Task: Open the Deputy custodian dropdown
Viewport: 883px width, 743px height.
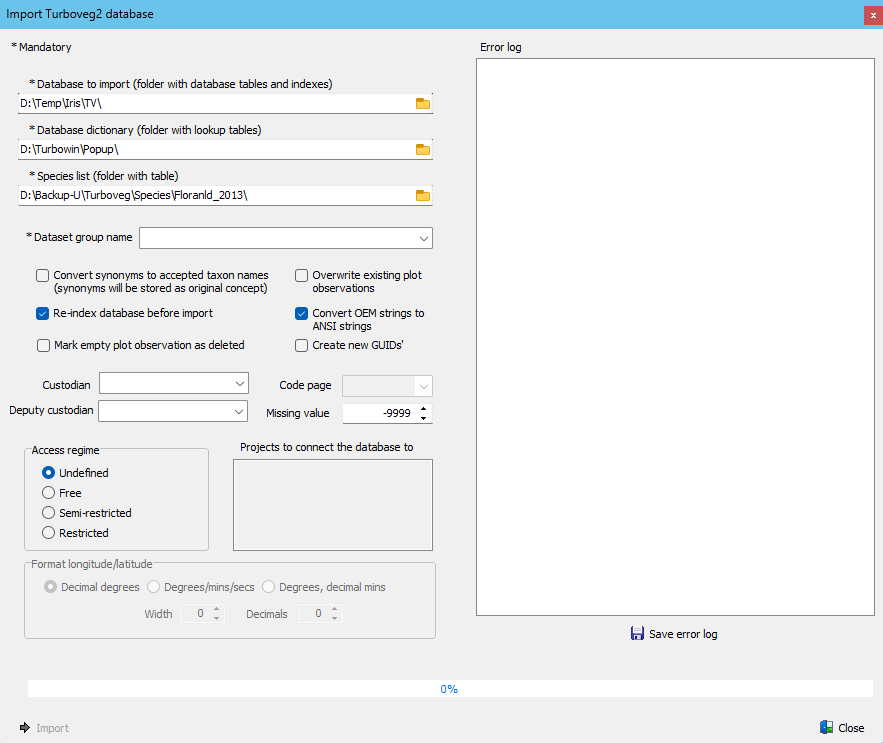Action: (239, 411)
